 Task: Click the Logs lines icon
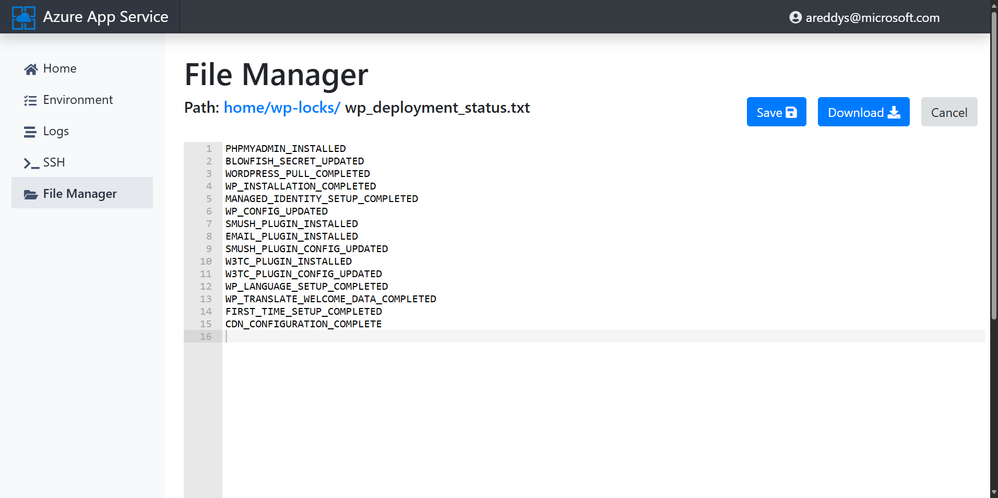point(31,131)
